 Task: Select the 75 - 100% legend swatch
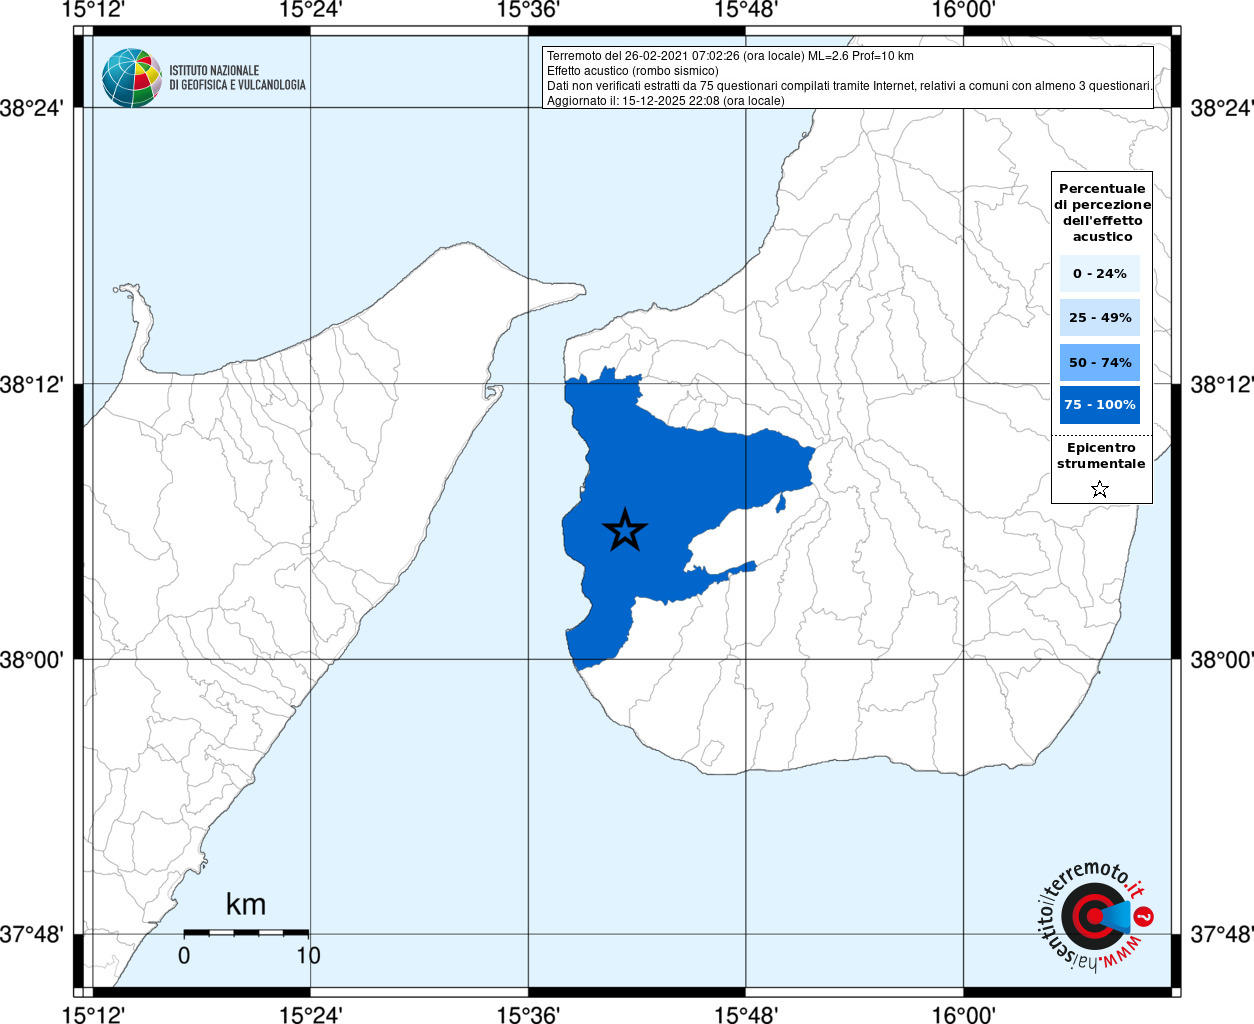coord(1100,405)
